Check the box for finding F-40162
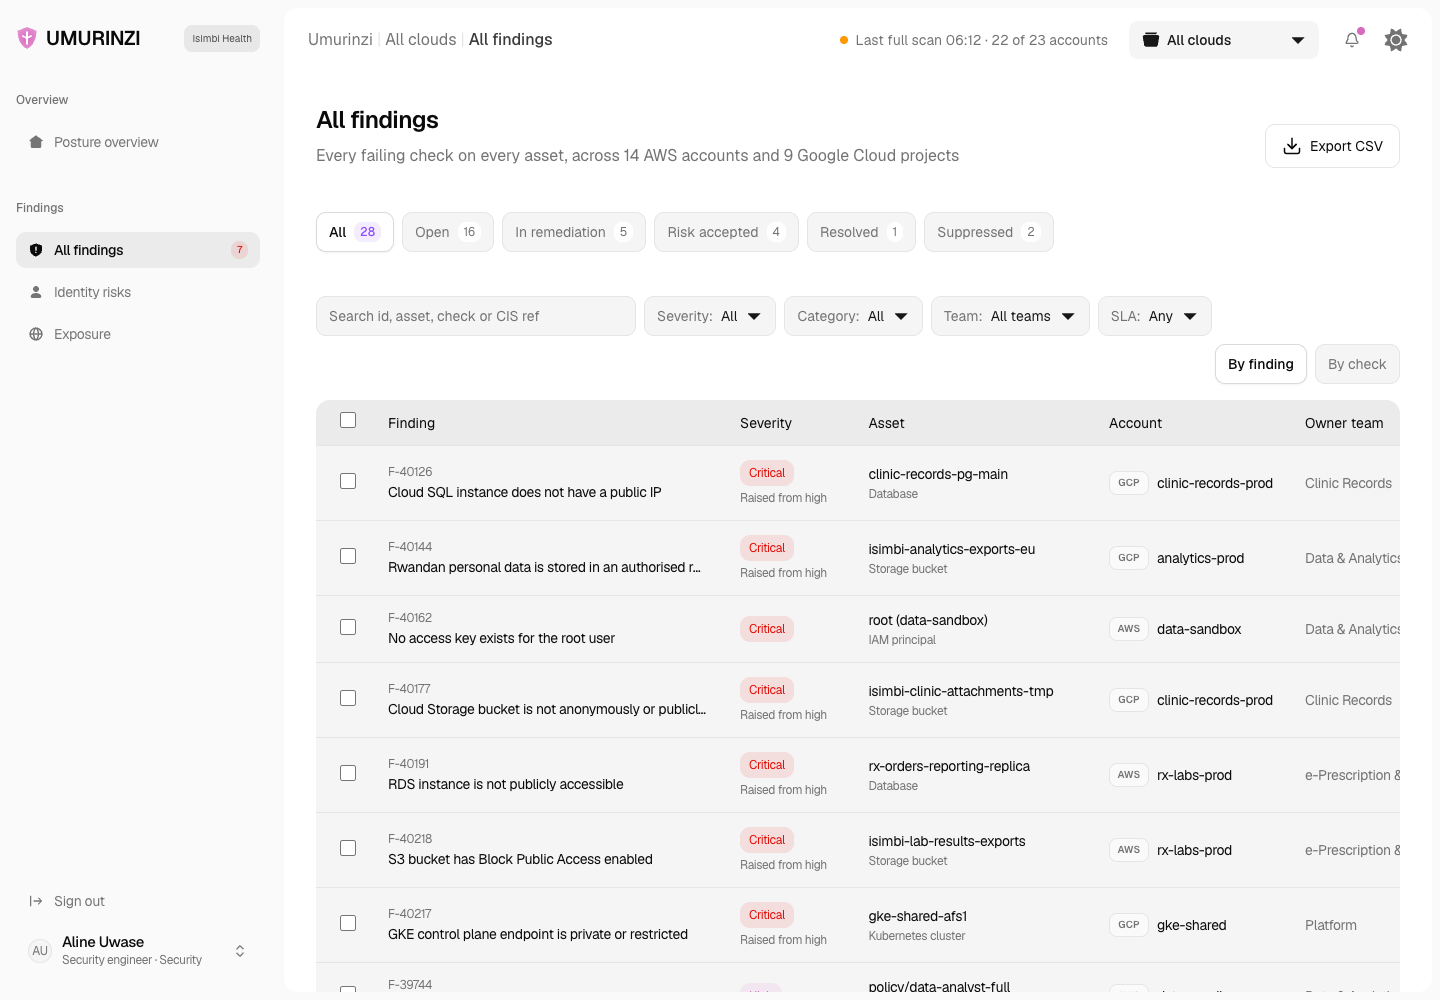 pos(348,627)
